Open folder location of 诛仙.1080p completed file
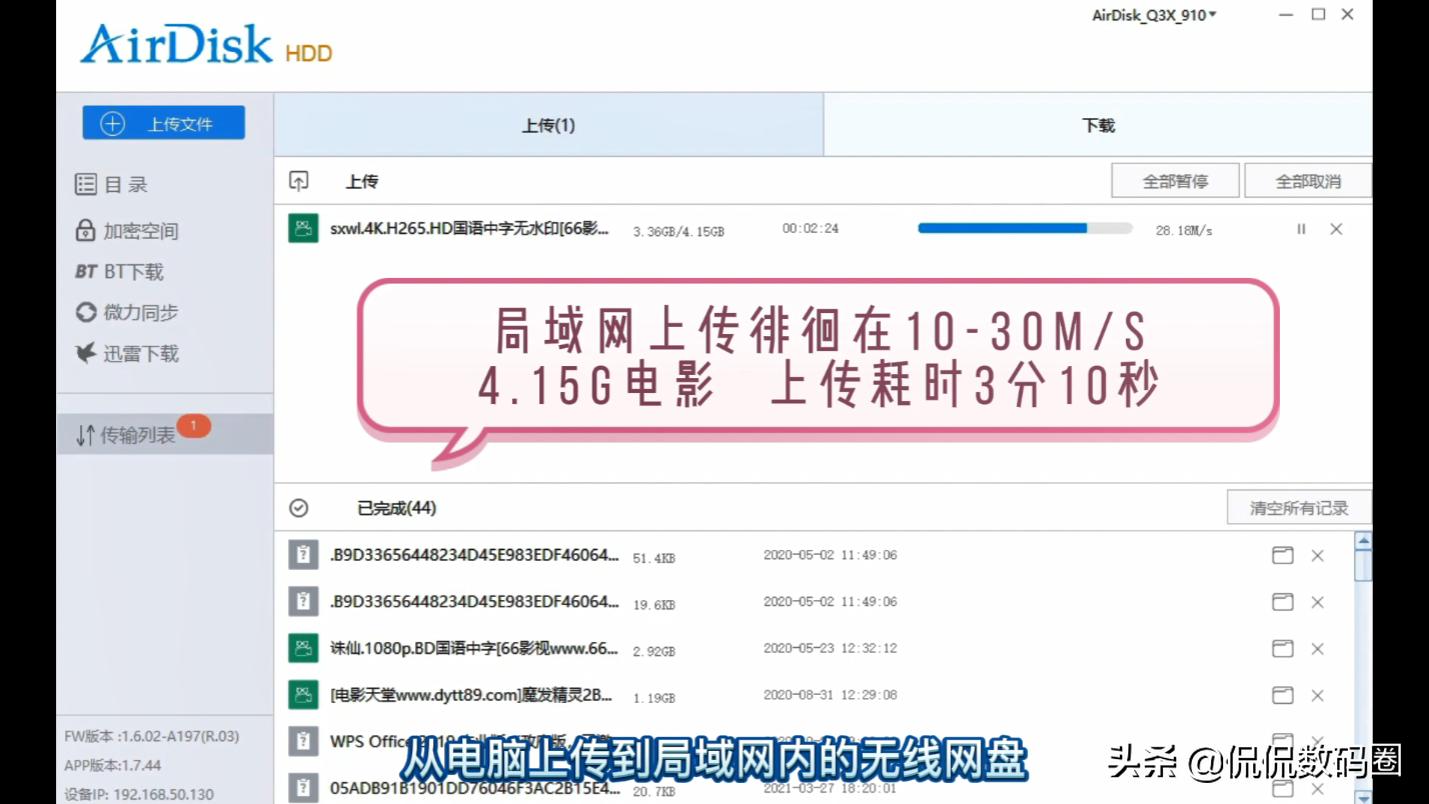Viewport: 1429px width, 804px height. pos(1282,647)
